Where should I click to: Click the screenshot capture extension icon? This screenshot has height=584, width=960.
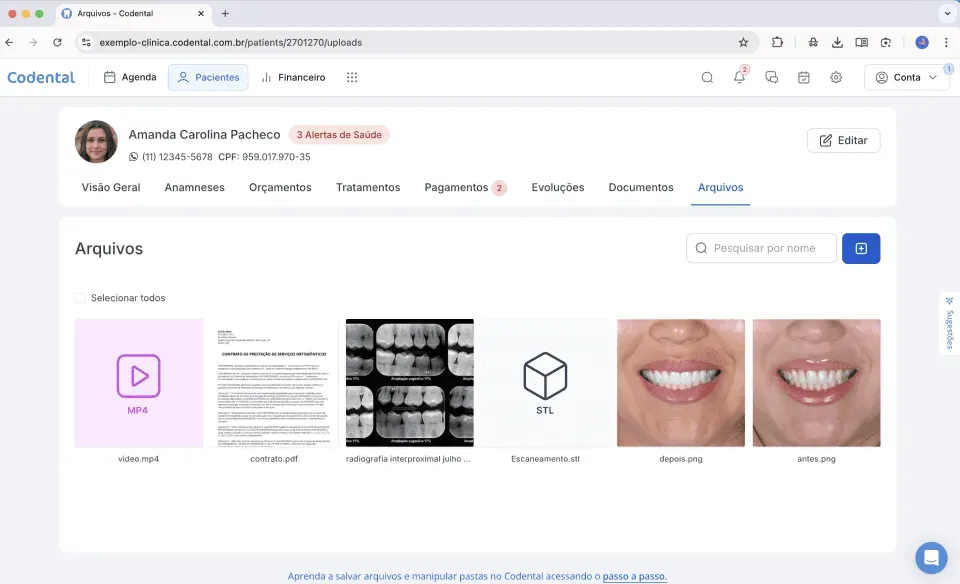(886, 42)
